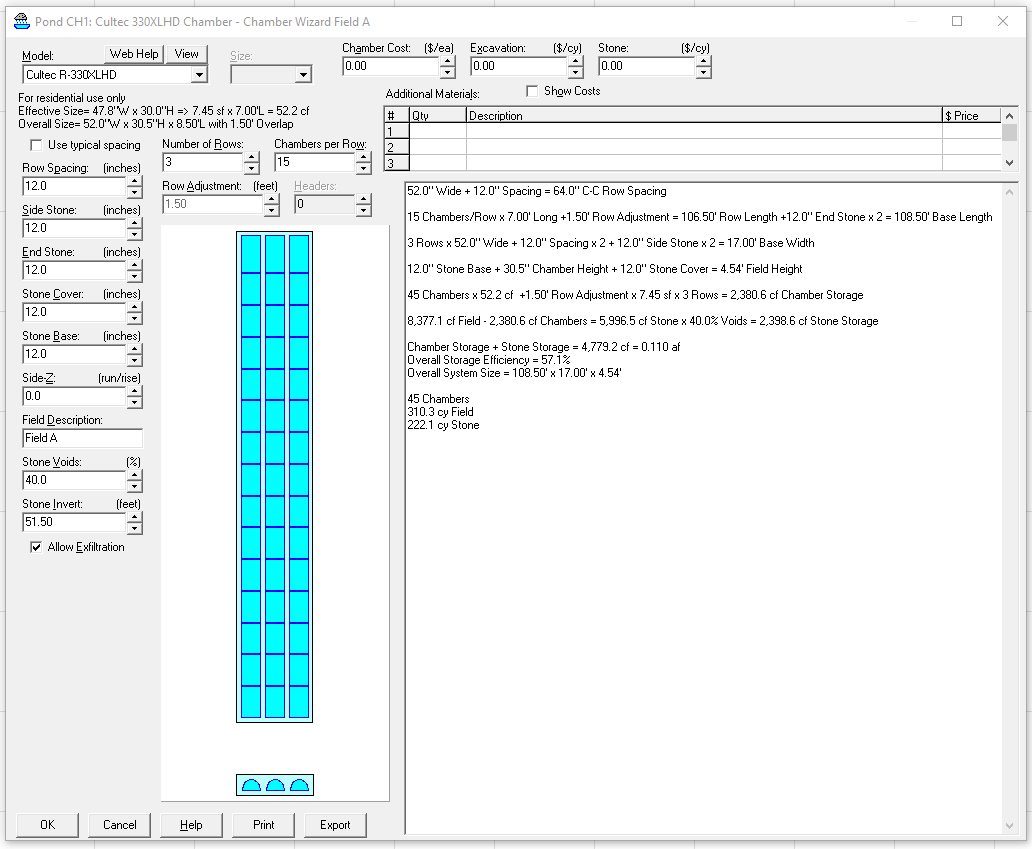
Task: Increase Stone cost with up arrow
Action: pyautogui.click(x=703, y=61)
